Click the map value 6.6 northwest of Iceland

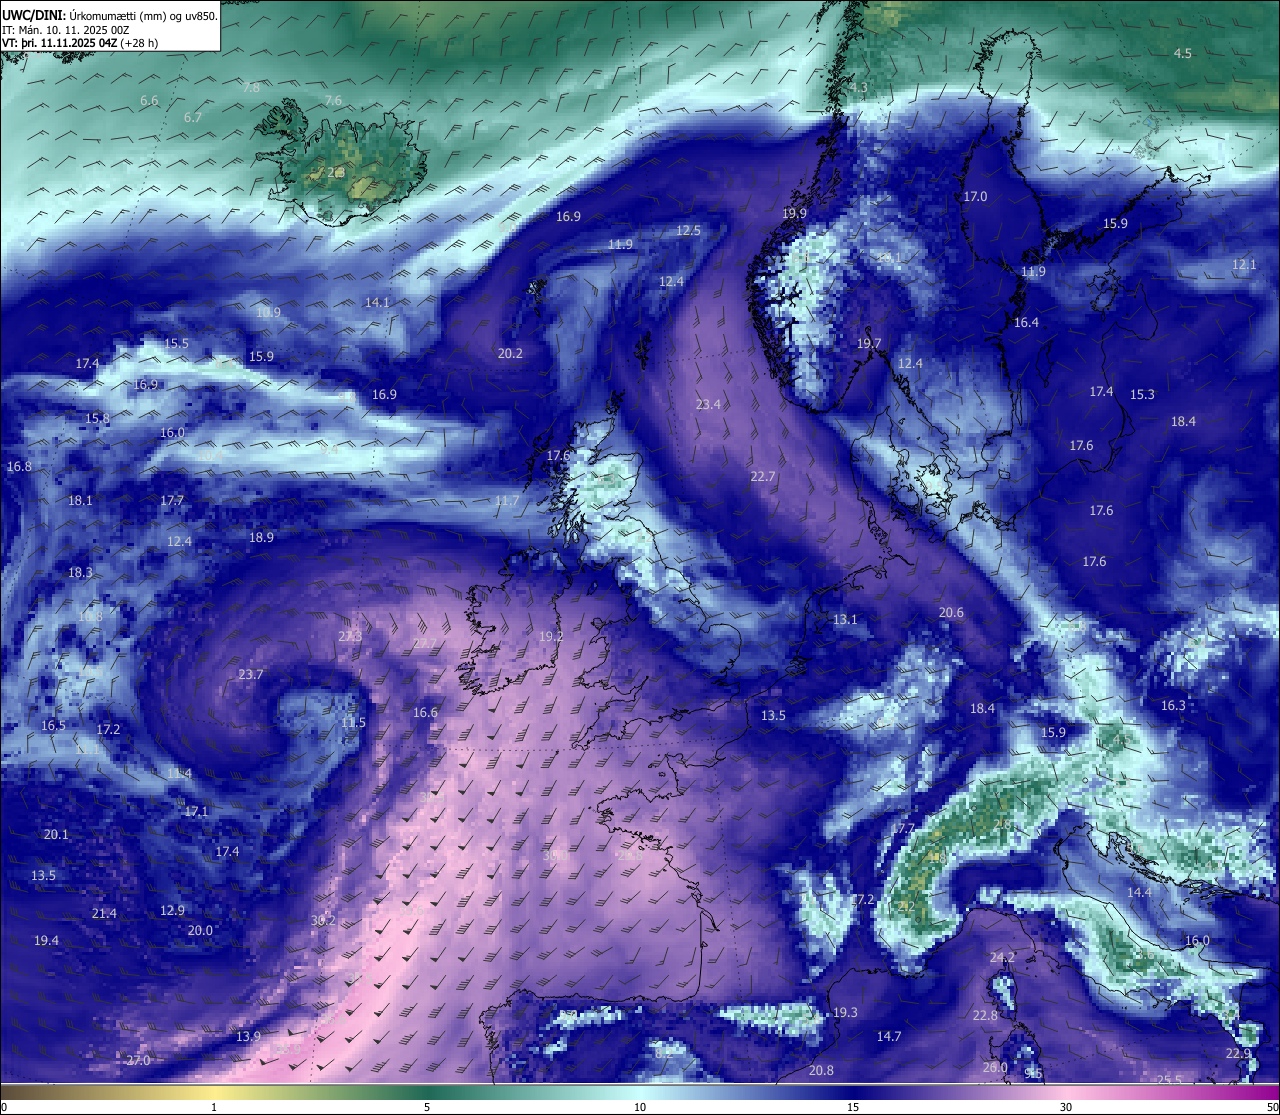[x=150, y=100]
